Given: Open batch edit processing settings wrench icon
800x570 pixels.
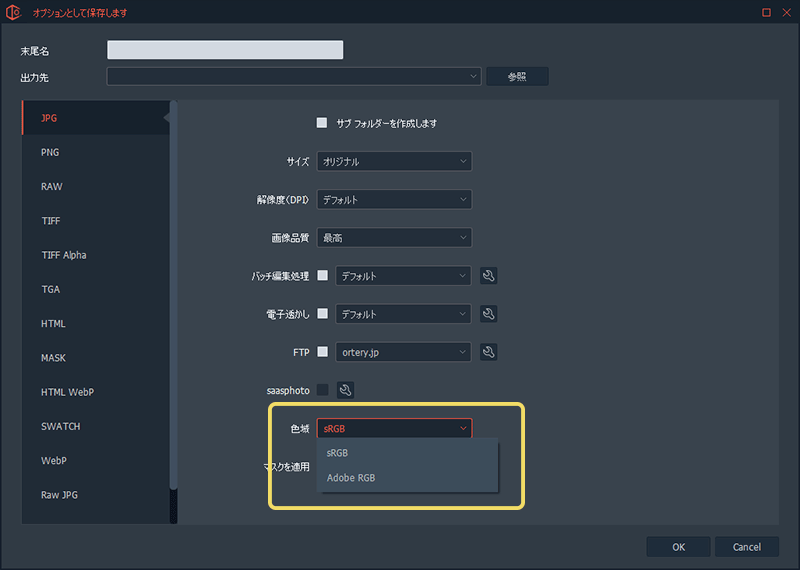Looking at the screenshot, I should coord(488,276).
